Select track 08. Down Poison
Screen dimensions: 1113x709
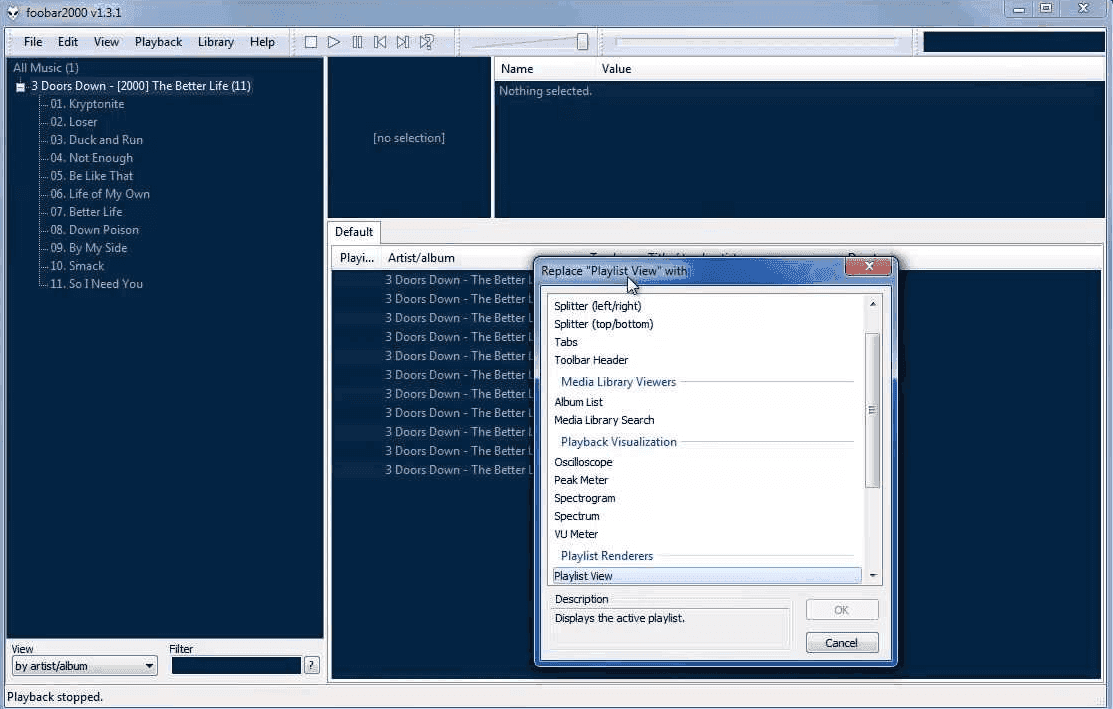(94, 230)
